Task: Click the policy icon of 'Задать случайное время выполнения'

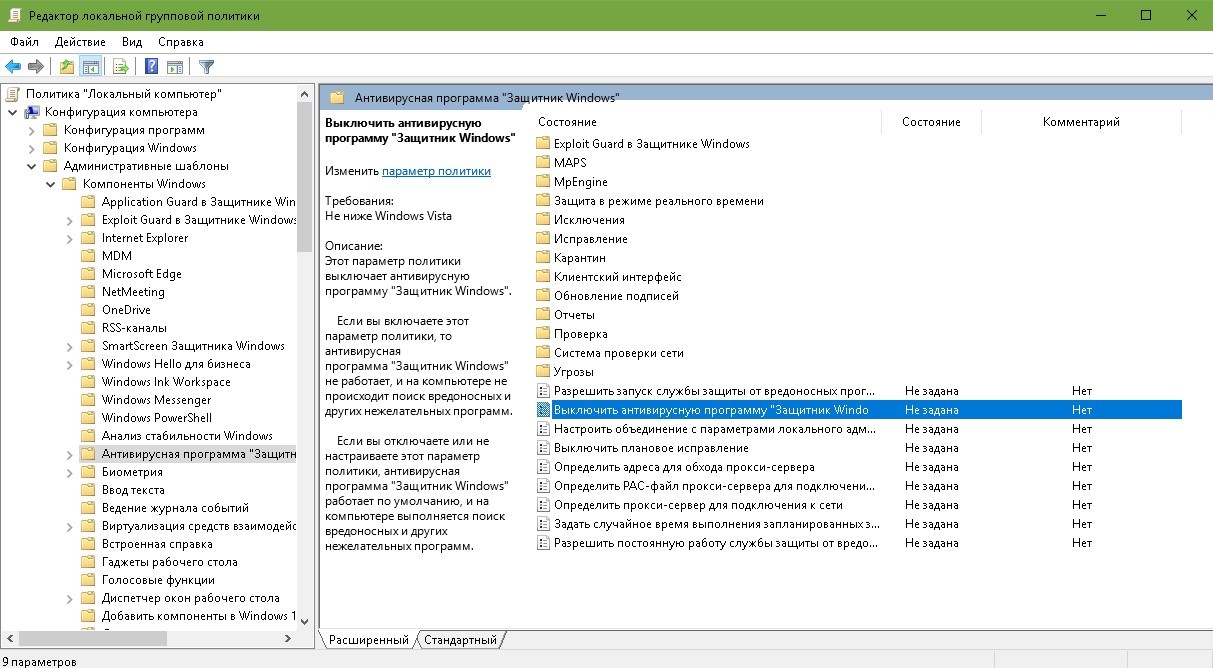Action: tap(543, 523)
